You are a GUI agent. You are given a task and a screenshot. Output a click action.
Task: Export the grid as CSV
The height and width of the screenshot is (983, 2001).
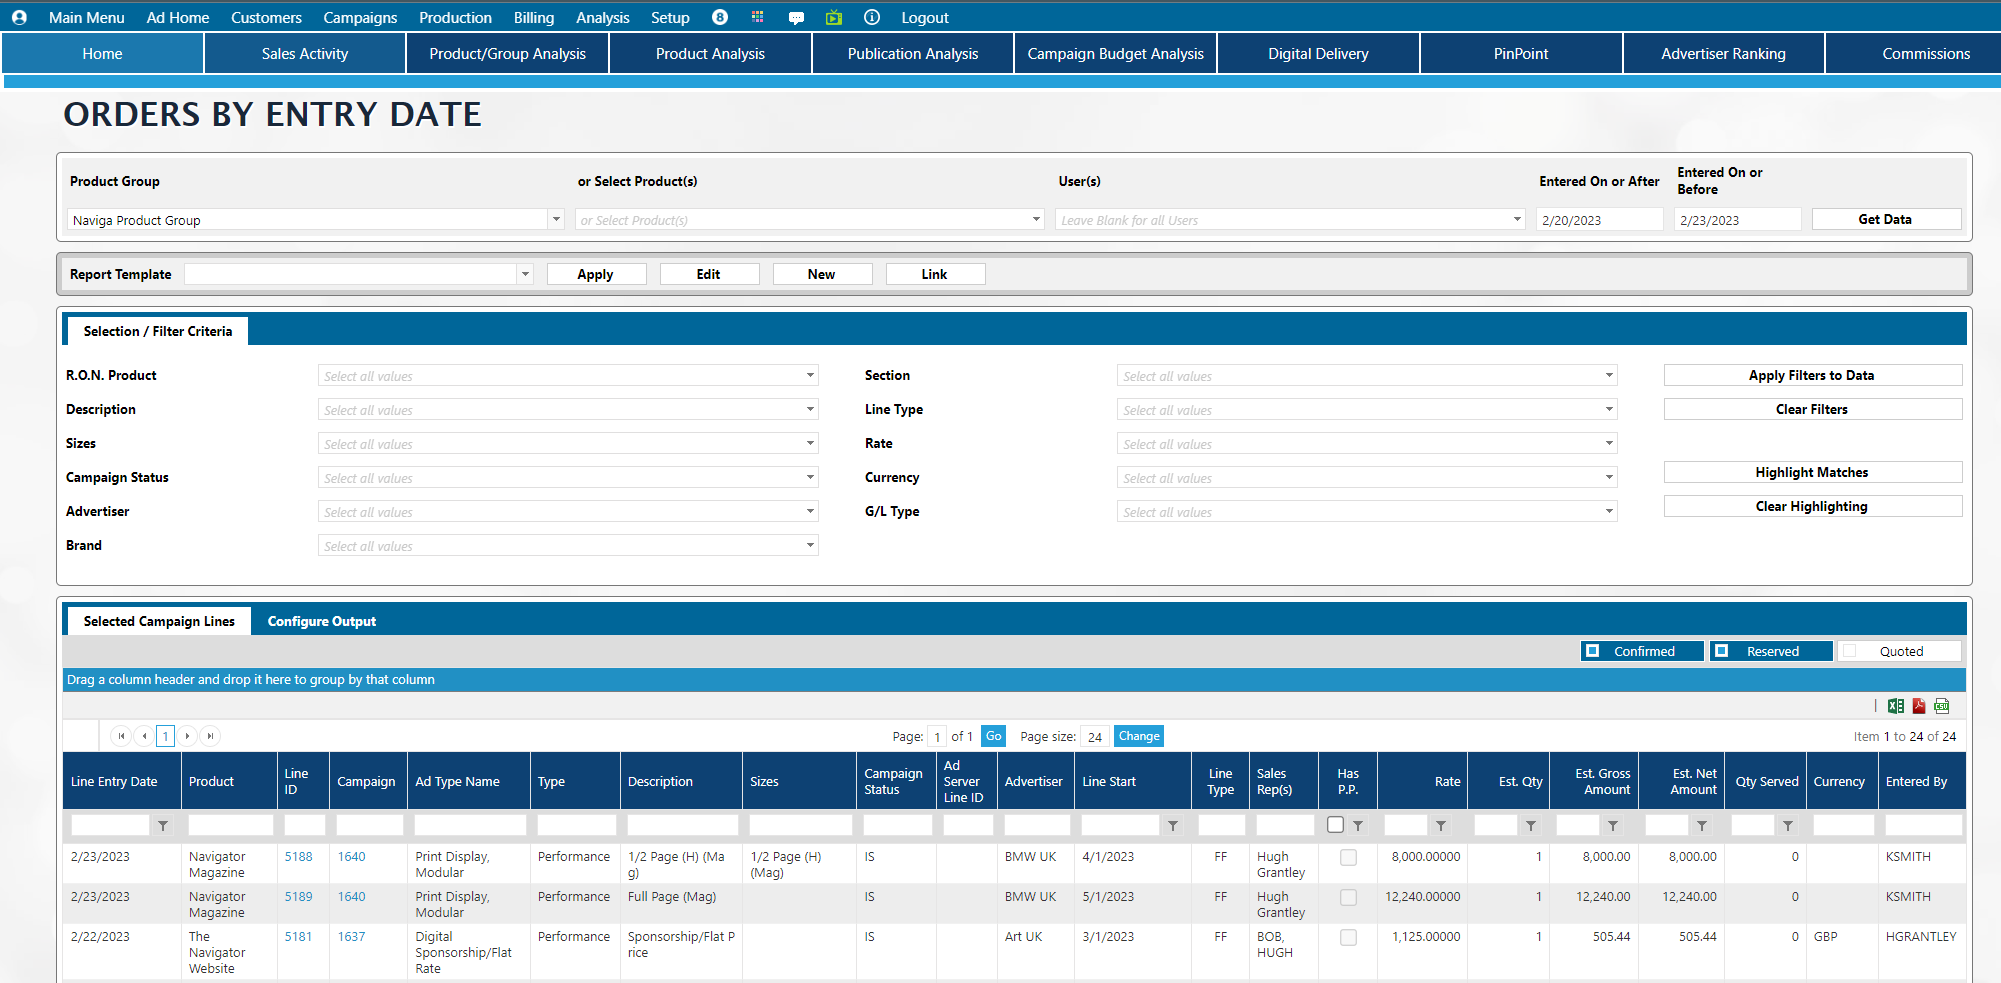click(1942, 706)
